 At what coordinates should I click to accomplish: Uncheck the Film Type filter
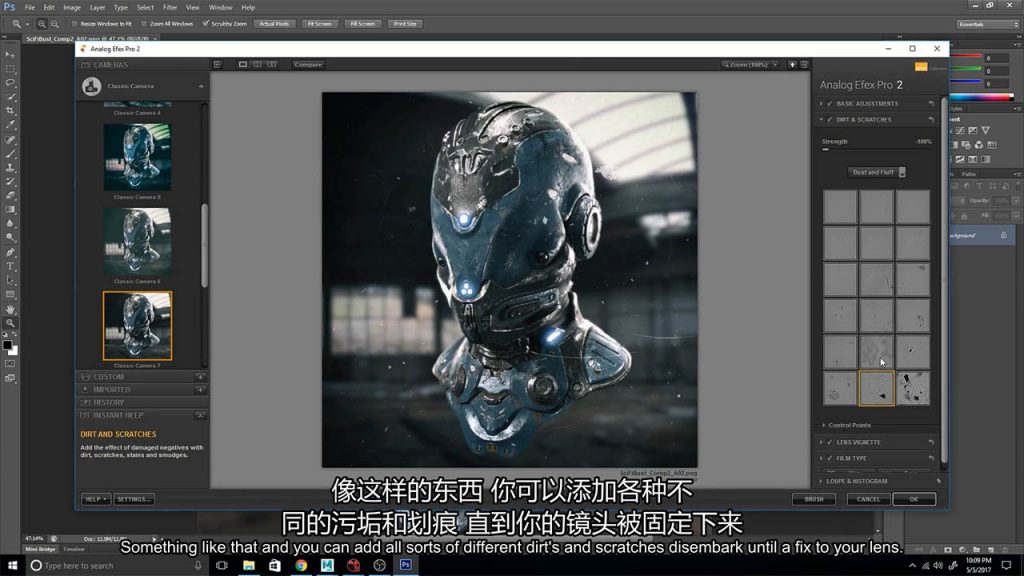(830, 458)
